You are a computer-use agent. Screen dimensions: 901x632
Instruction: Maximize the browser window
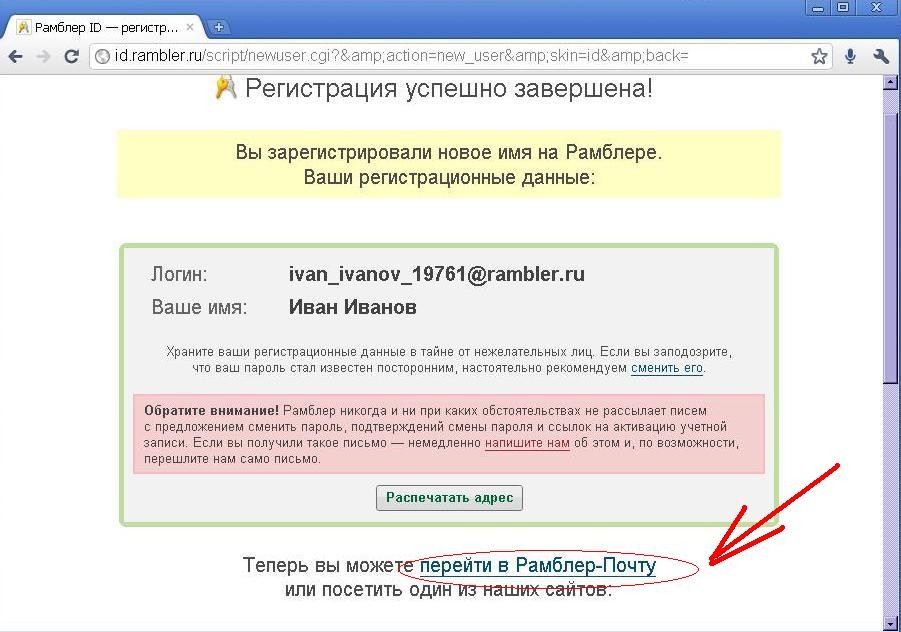coord(843,7)
